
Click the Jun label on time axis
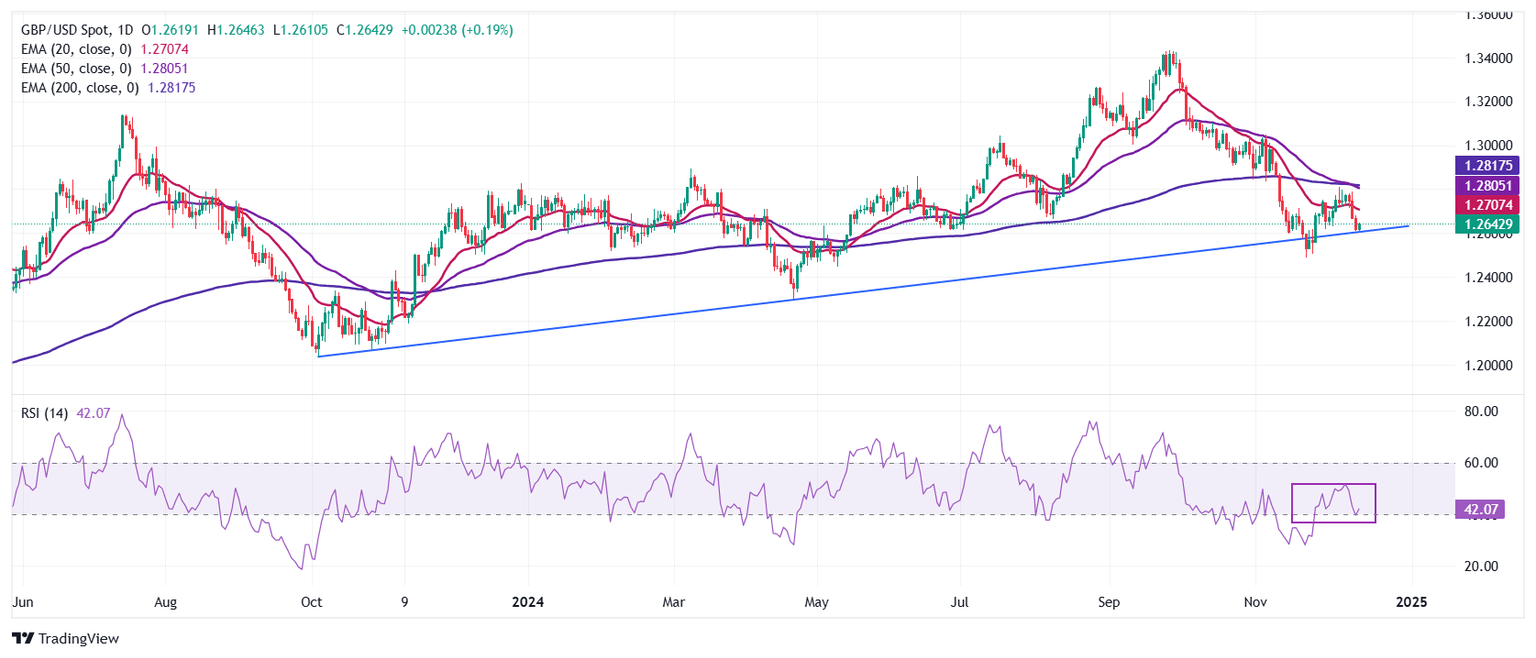click(22, 603)
